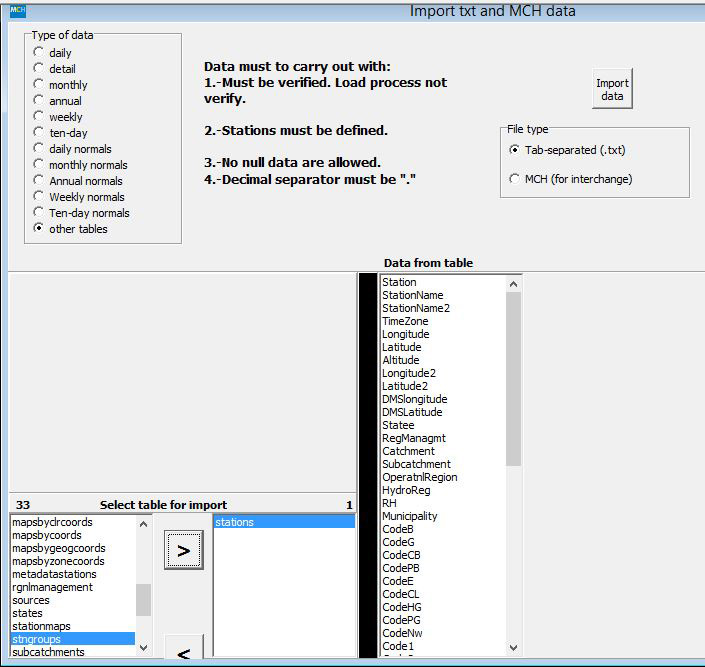This screenshot has width=705, height=667.
Task: Click the Import data button
Action: 612,90
